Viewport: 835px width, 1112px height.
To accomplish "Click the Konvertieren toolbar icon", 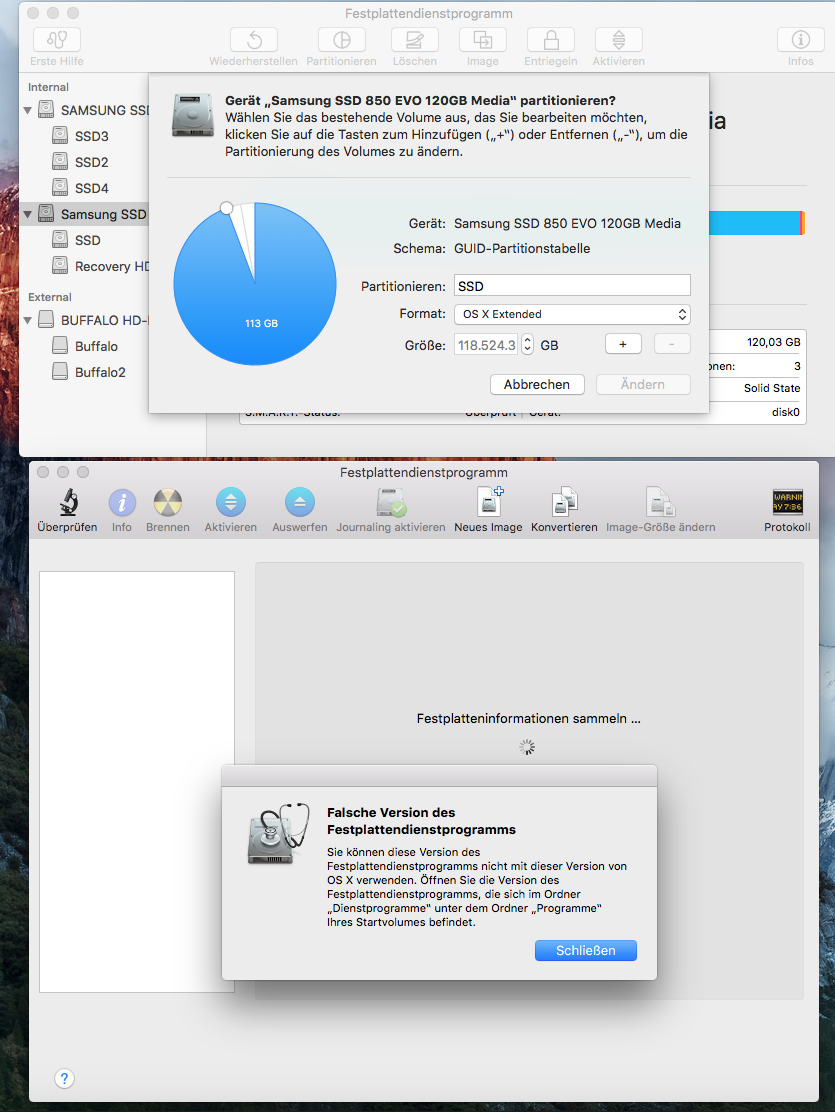I will pyautogui.click(x=565, y=503).
